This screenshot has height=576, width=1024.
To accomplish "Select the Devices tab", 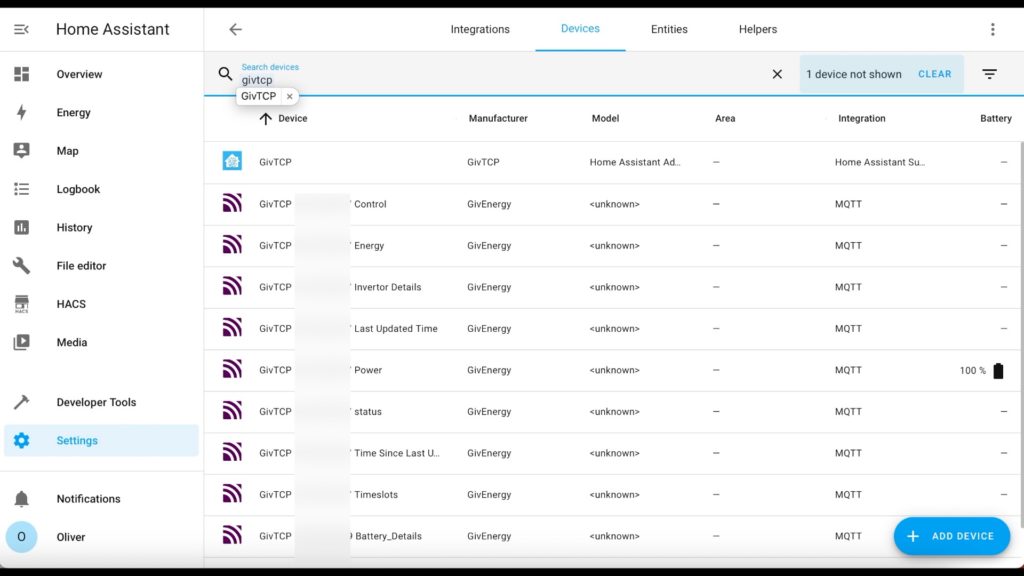I will click(x=580, y=29).
